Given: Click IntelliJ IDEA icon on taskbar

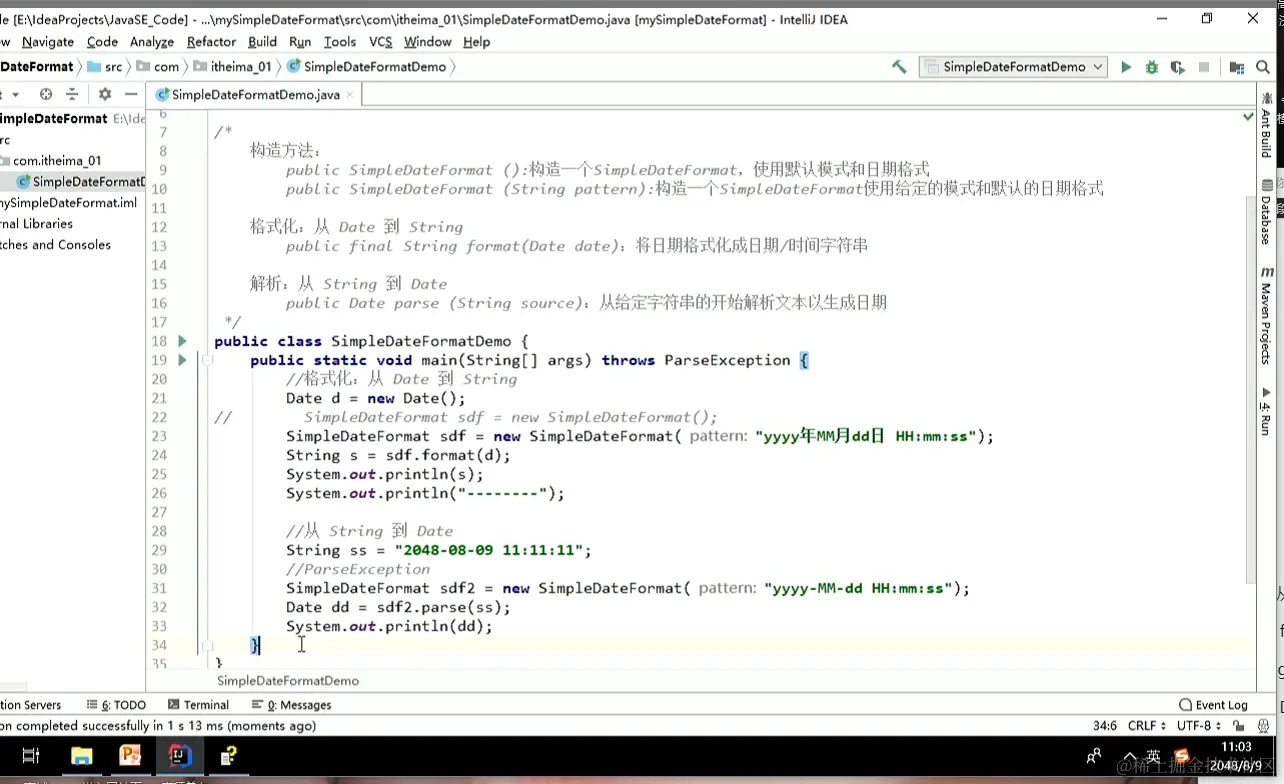Looking at the screenshot, I should tap(180, 756).
